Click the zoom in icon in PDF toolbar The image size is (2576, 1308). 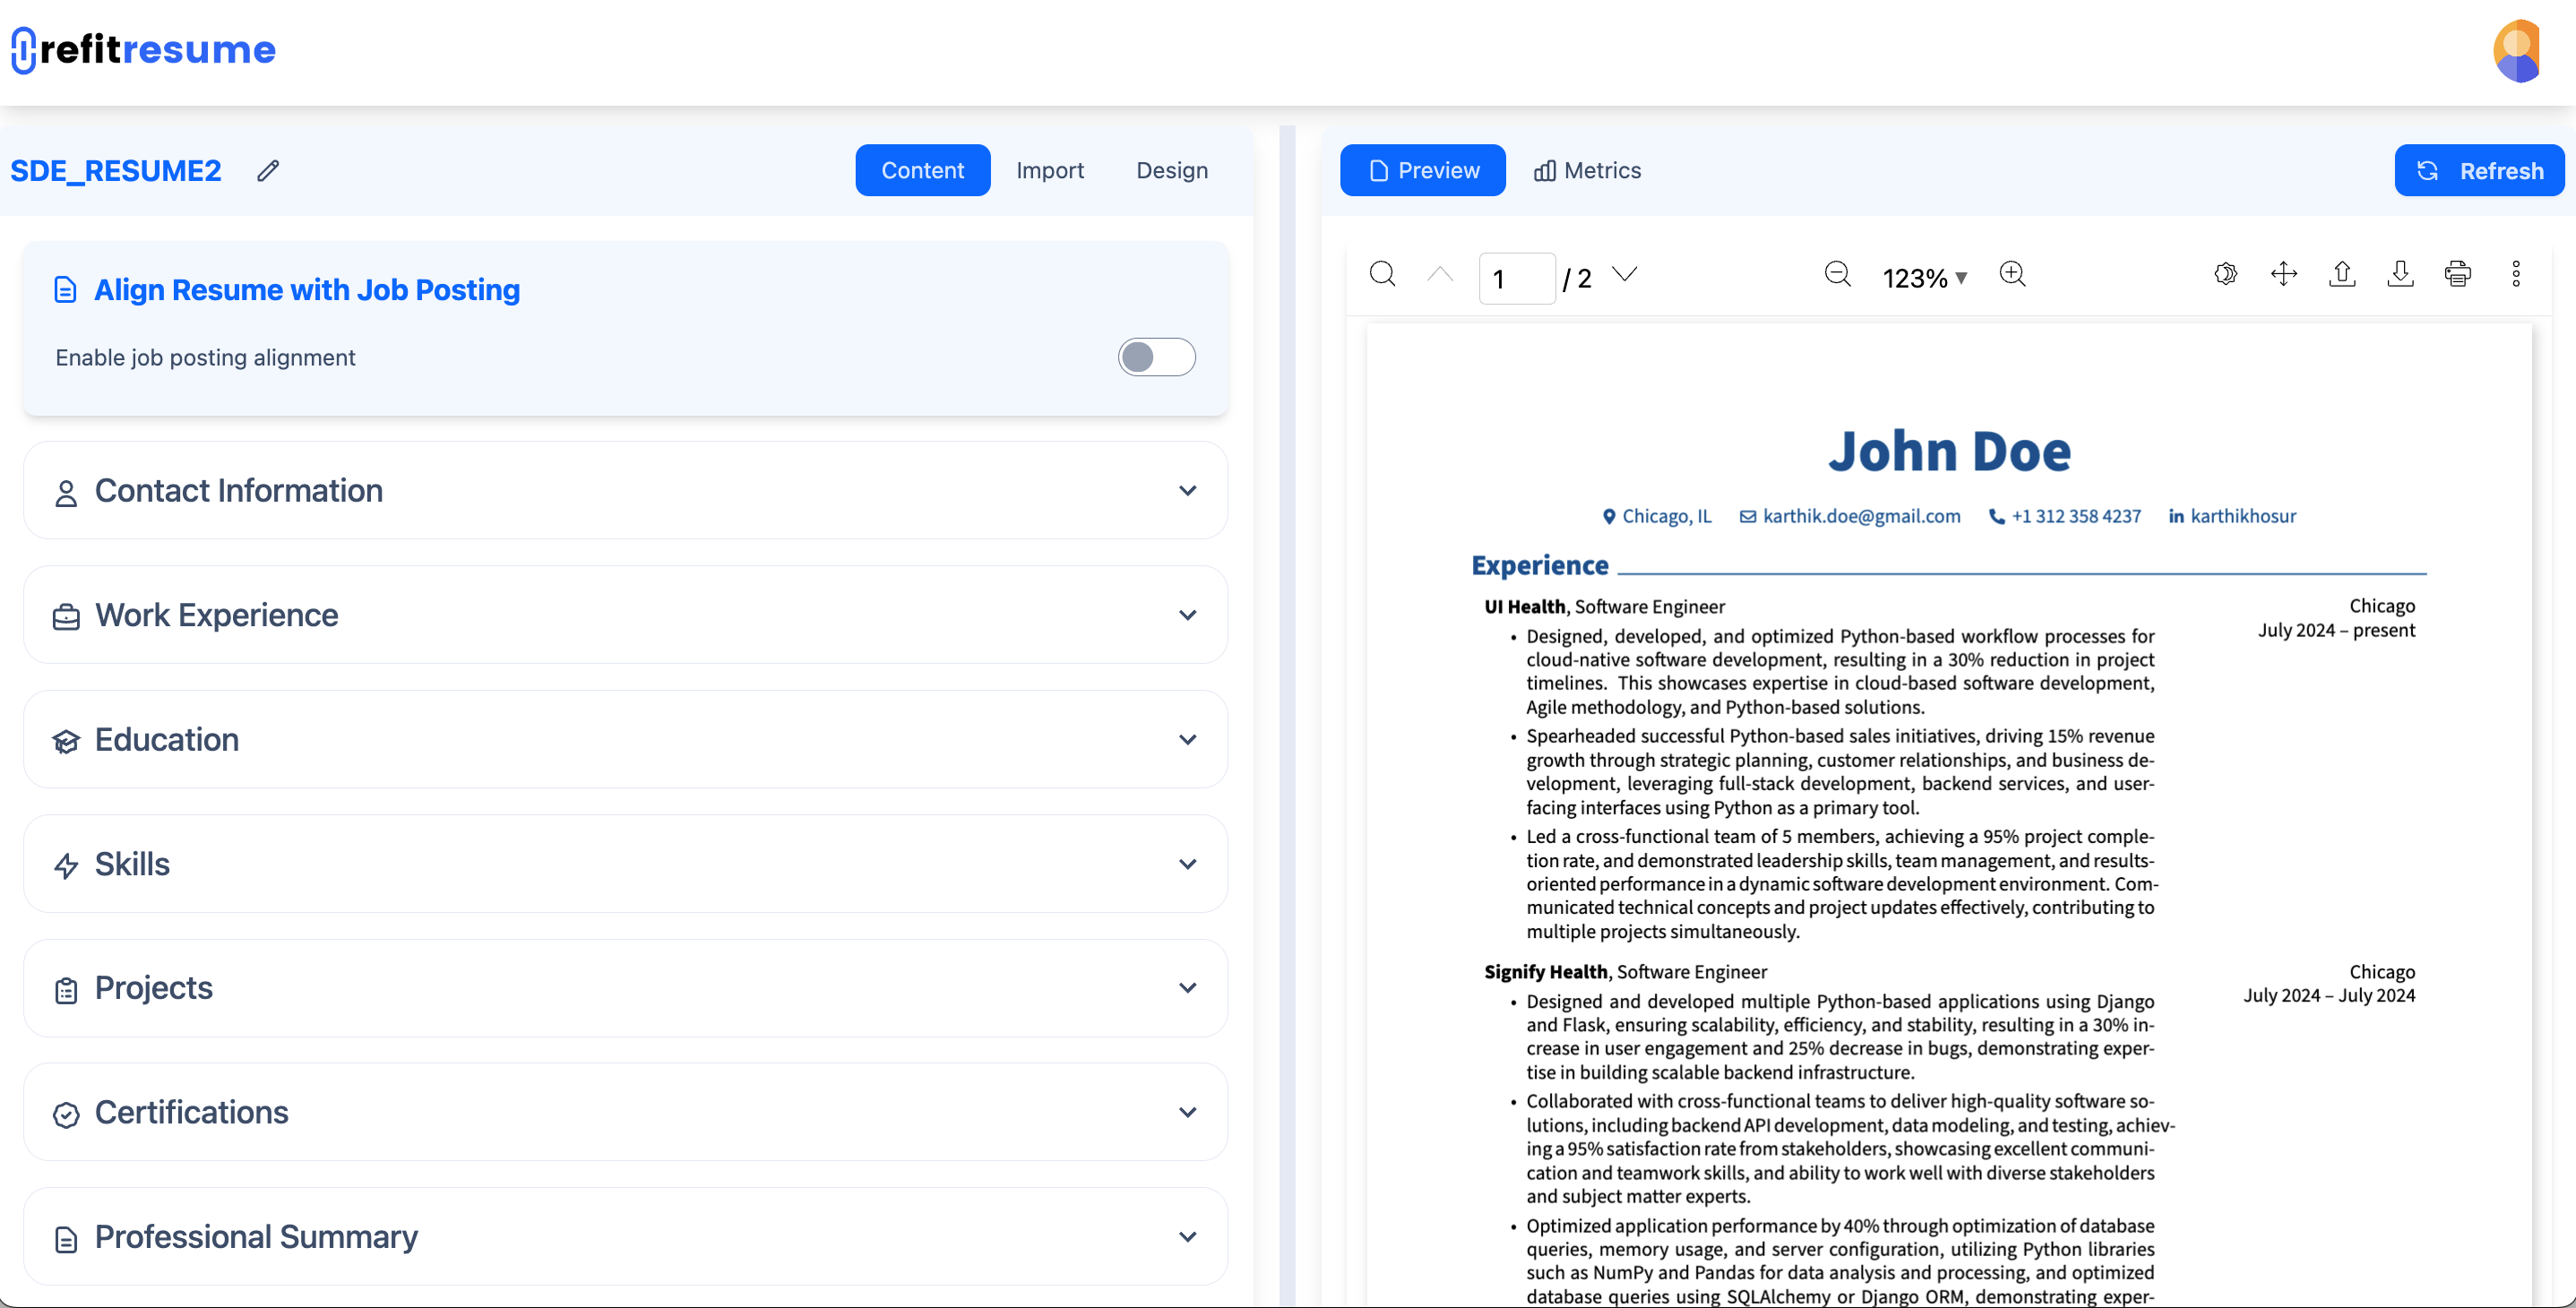(2012, 274)
